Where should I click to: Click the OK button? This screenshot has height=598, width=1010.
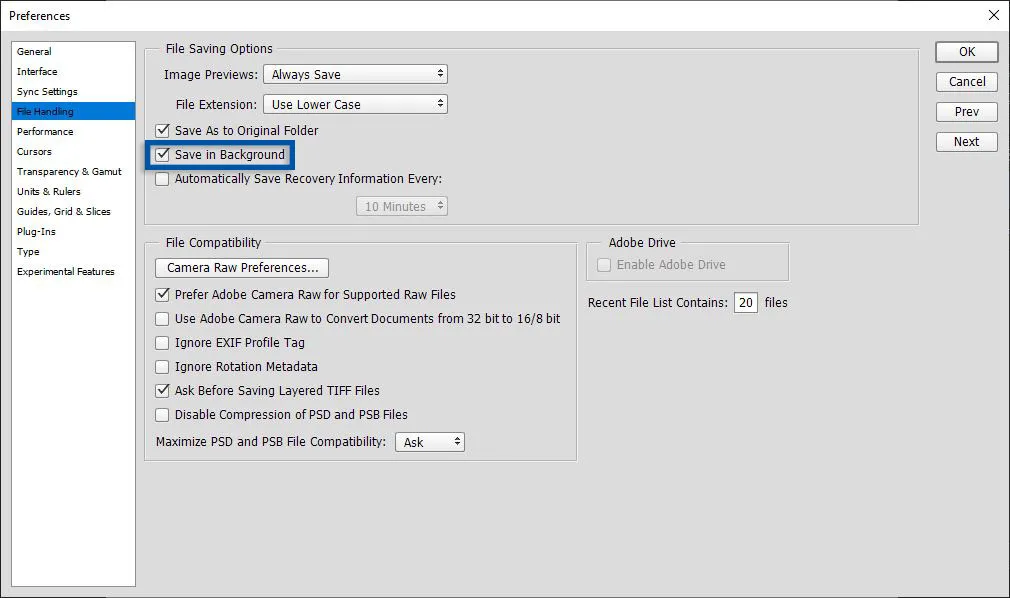[x=966, y=52]
